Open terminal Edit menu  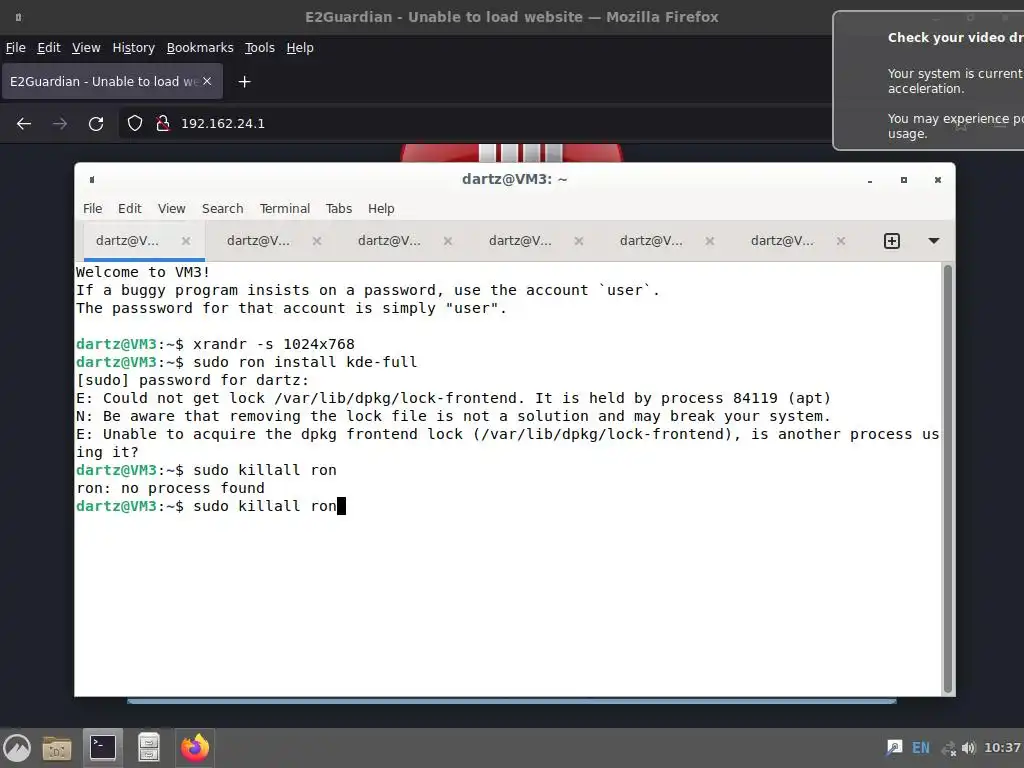point(129,208)
